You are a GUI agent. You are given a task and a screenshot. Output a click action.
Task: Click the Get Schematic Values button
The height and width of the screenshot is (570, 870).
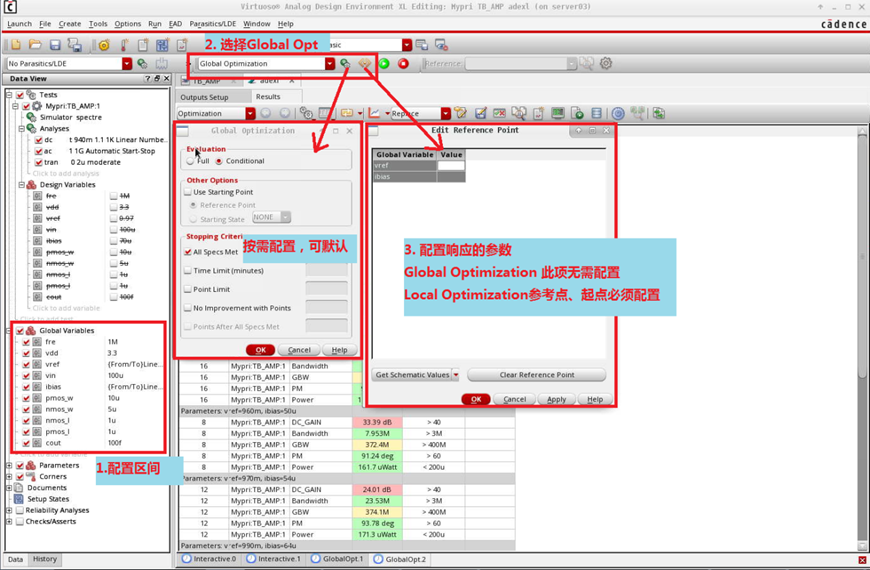click(412, 375)
